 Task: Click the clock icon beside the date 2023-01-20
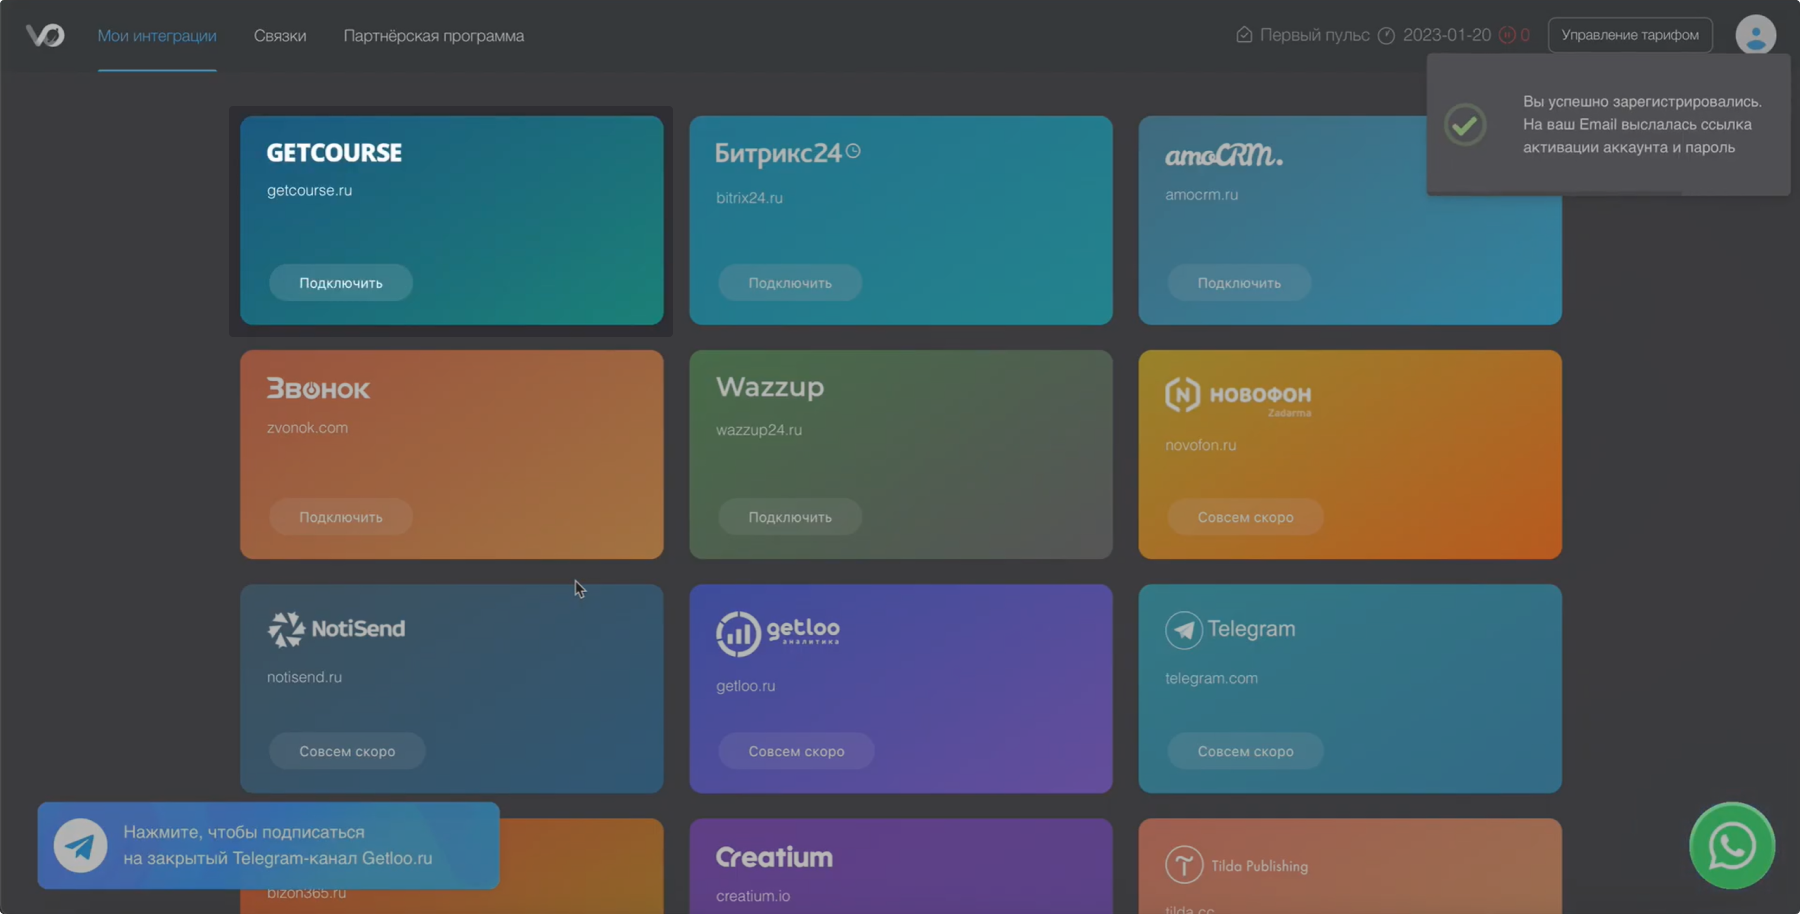click(x=1386, y=35)
